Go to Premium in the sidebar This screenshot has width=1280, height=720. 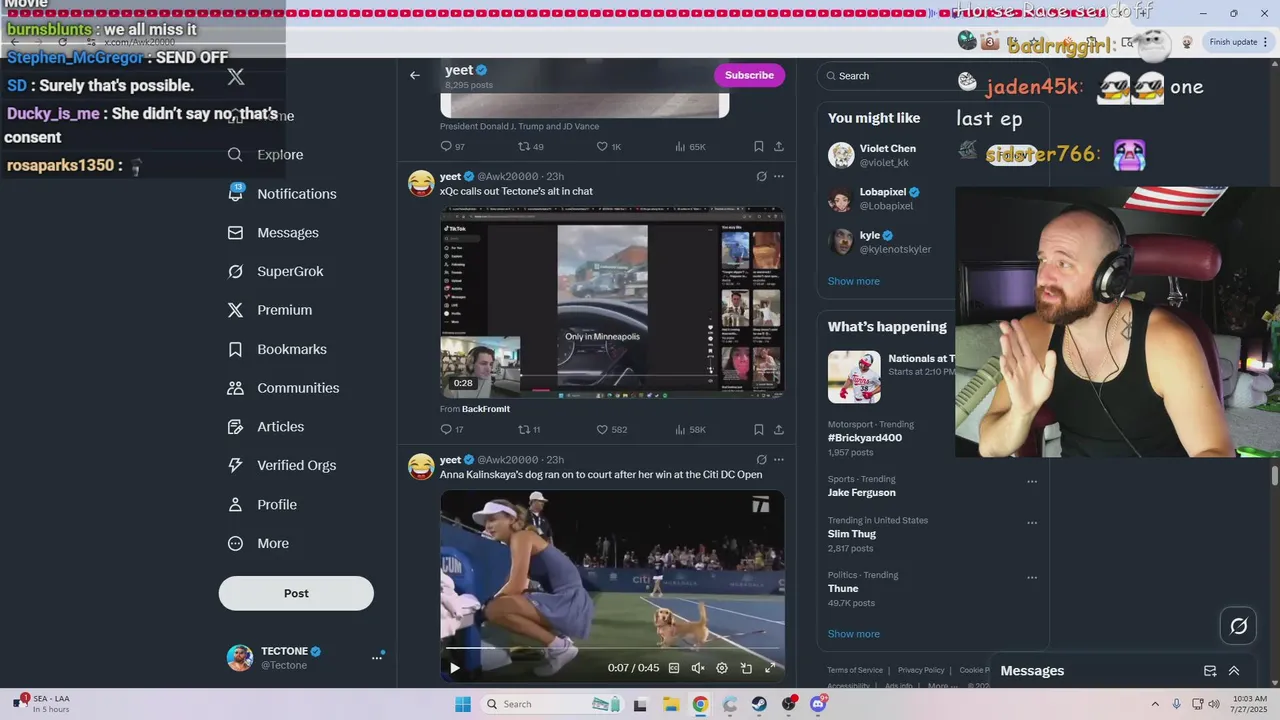tap(270, 310)
